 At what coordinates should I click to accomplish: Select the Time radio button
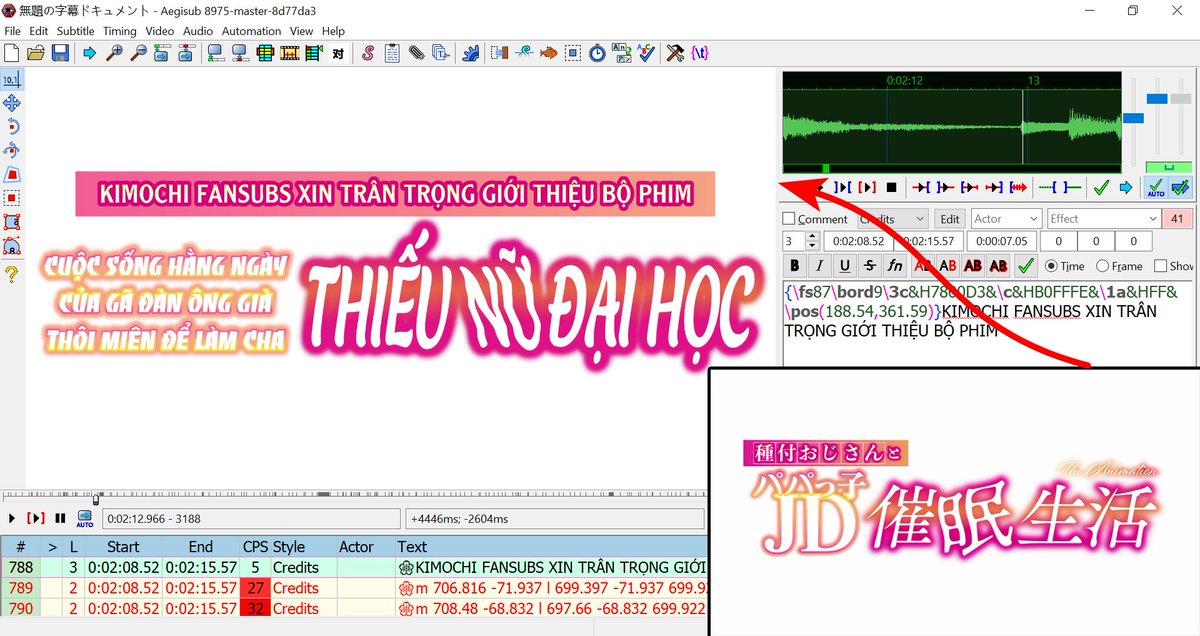[x=1051, y=266]
